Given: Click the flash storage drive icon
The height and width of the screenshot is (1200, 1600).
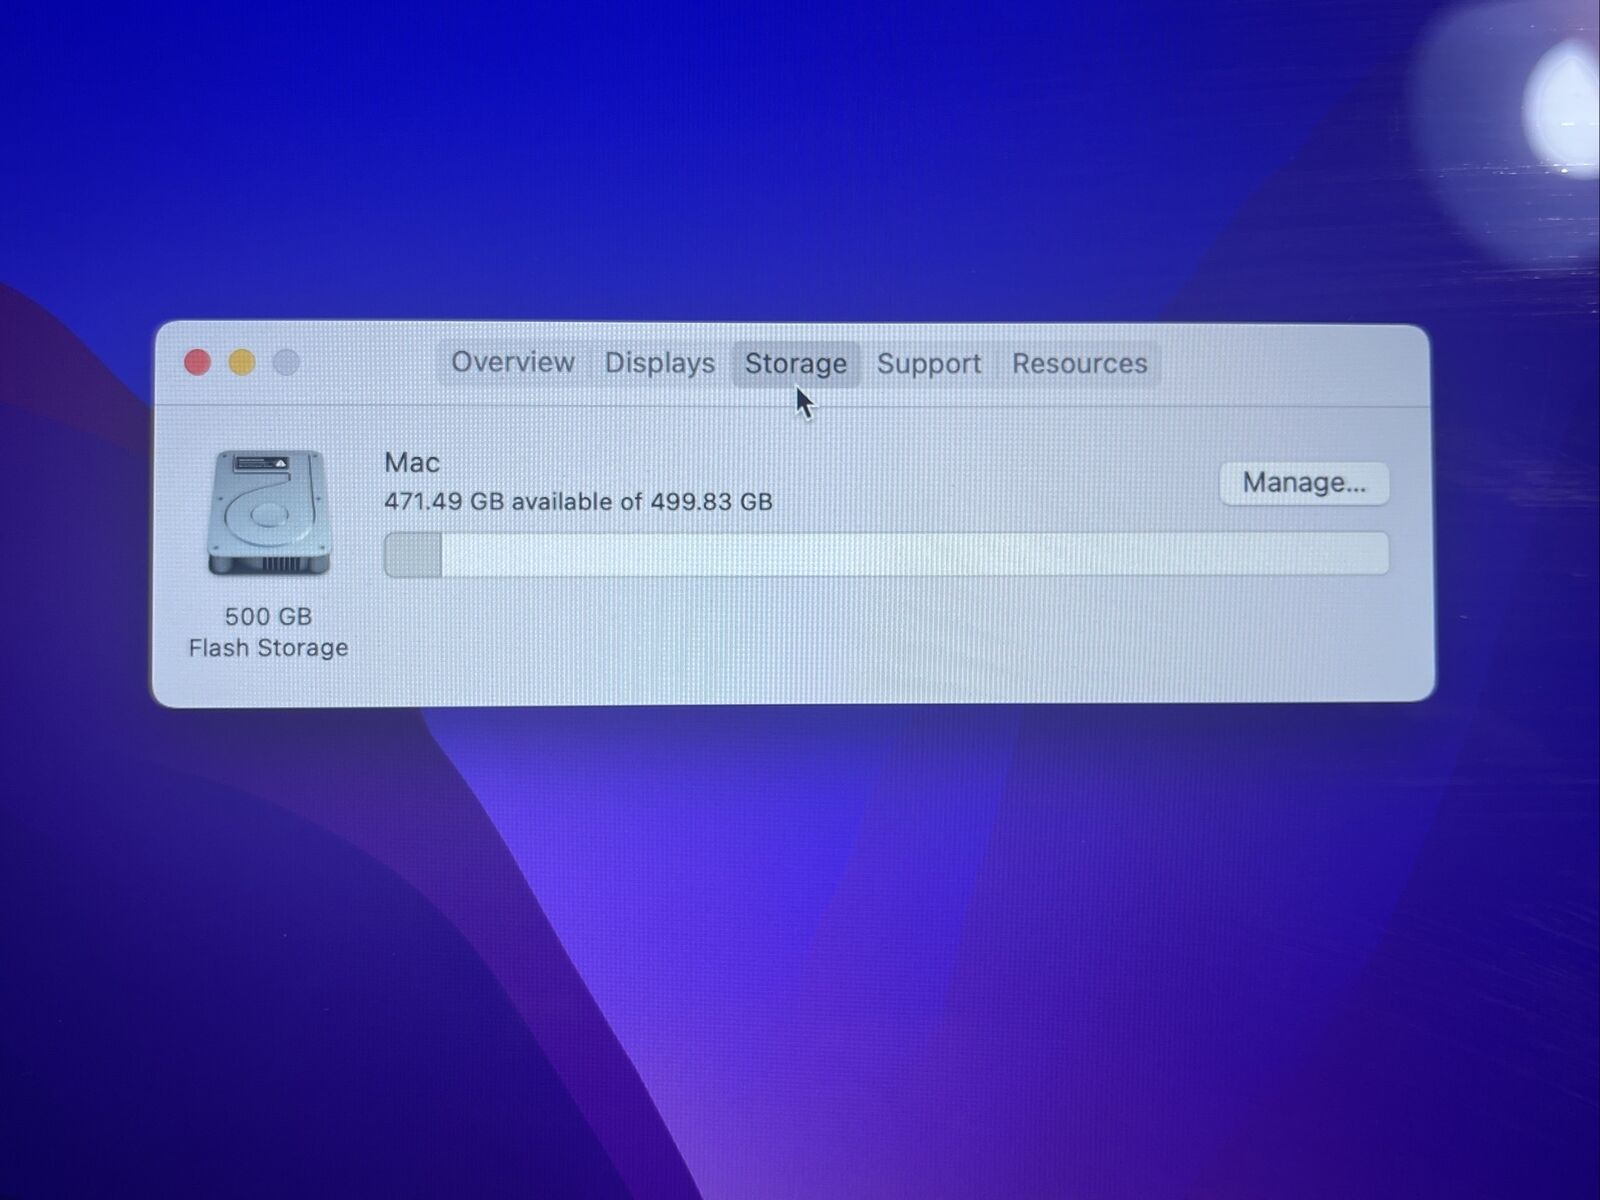Looking at the screenshot, I should click(x=268, y=513).
